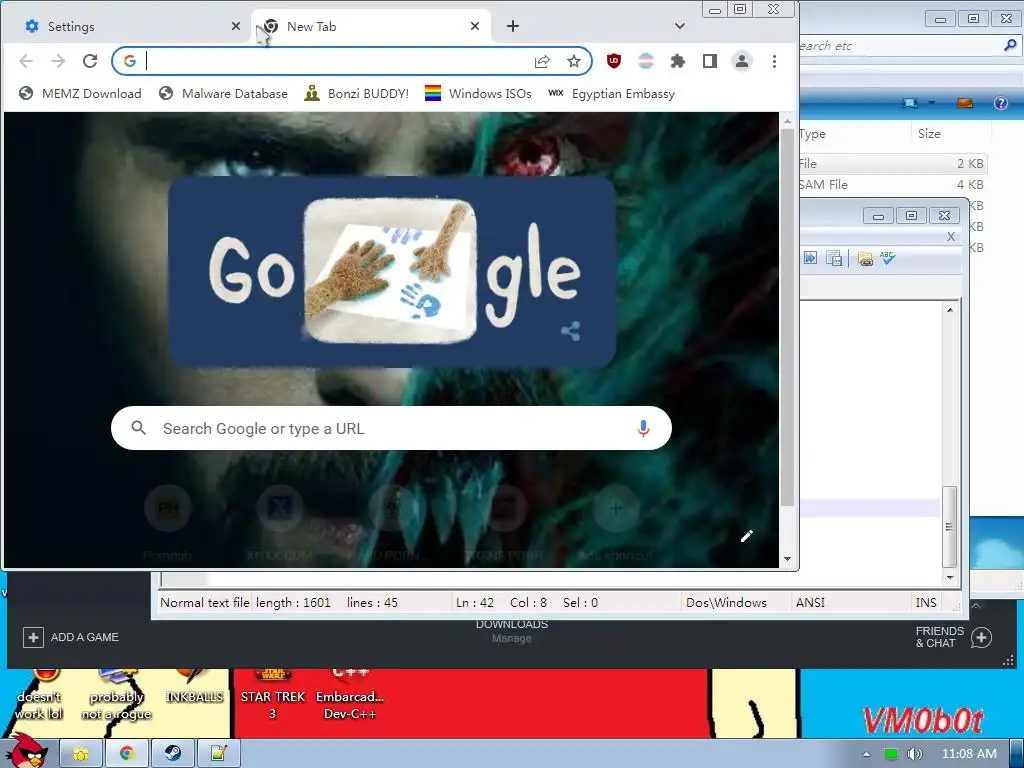Open the Egyptian Embassy bookmark
The height and width of the screenshot is (768, 1024).
611,93
